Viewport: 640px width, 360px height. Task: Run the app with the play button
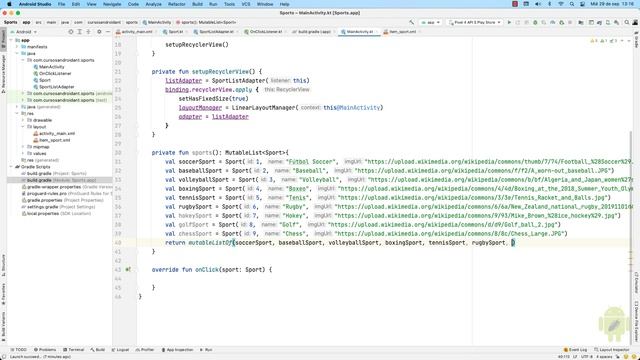pos(509,22)
